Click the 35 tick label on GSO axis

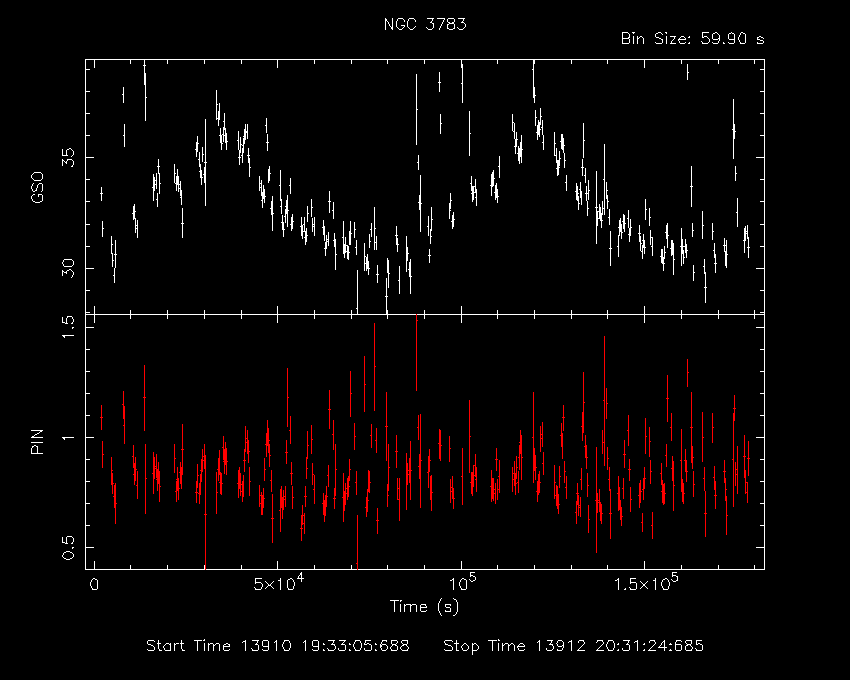pyautogui.click(x=68, y=157)
